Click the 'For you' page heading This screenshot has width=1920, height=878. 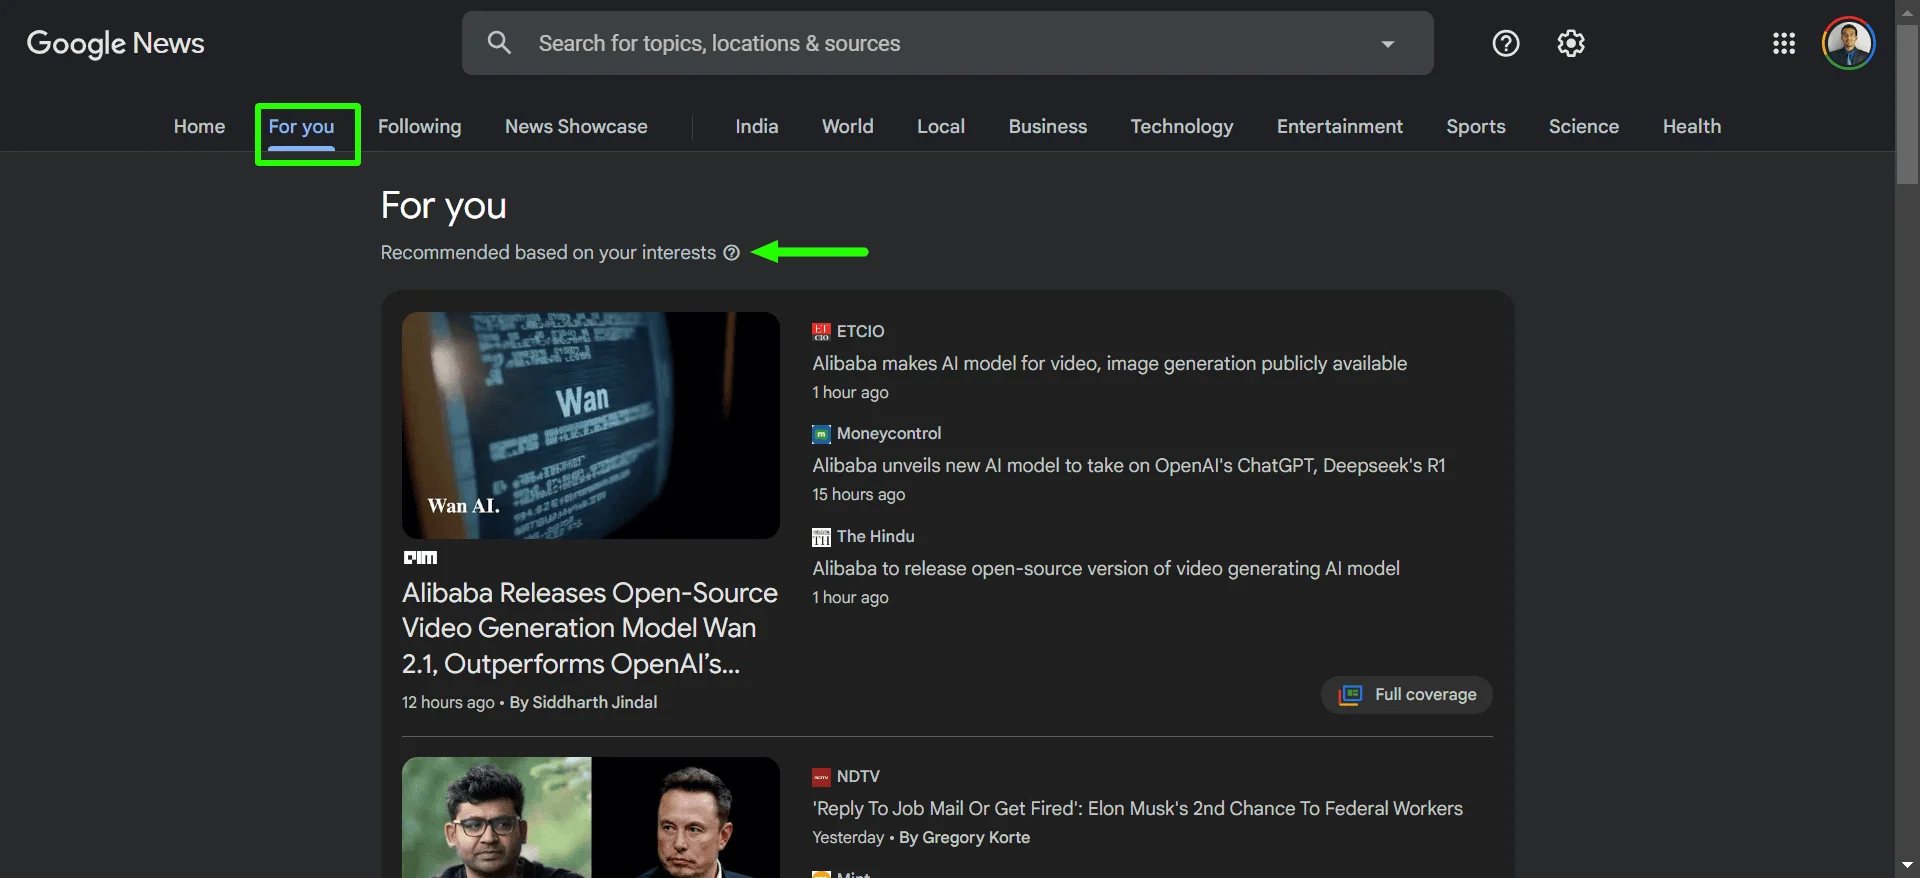pos(443,206)
